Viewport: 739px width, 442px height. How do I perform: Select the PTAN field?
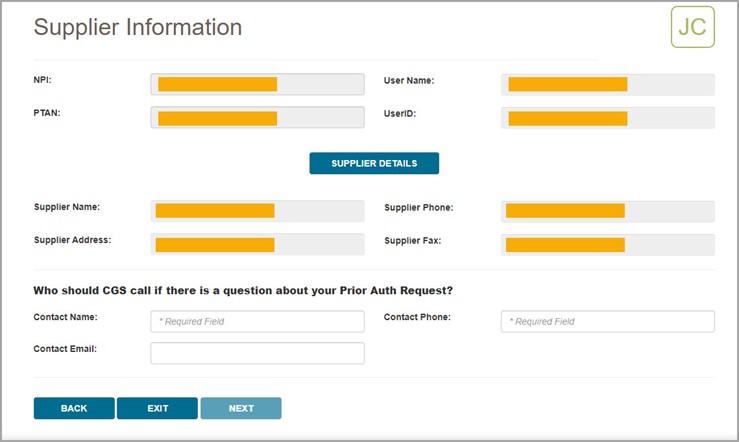(x=257, y=118)
